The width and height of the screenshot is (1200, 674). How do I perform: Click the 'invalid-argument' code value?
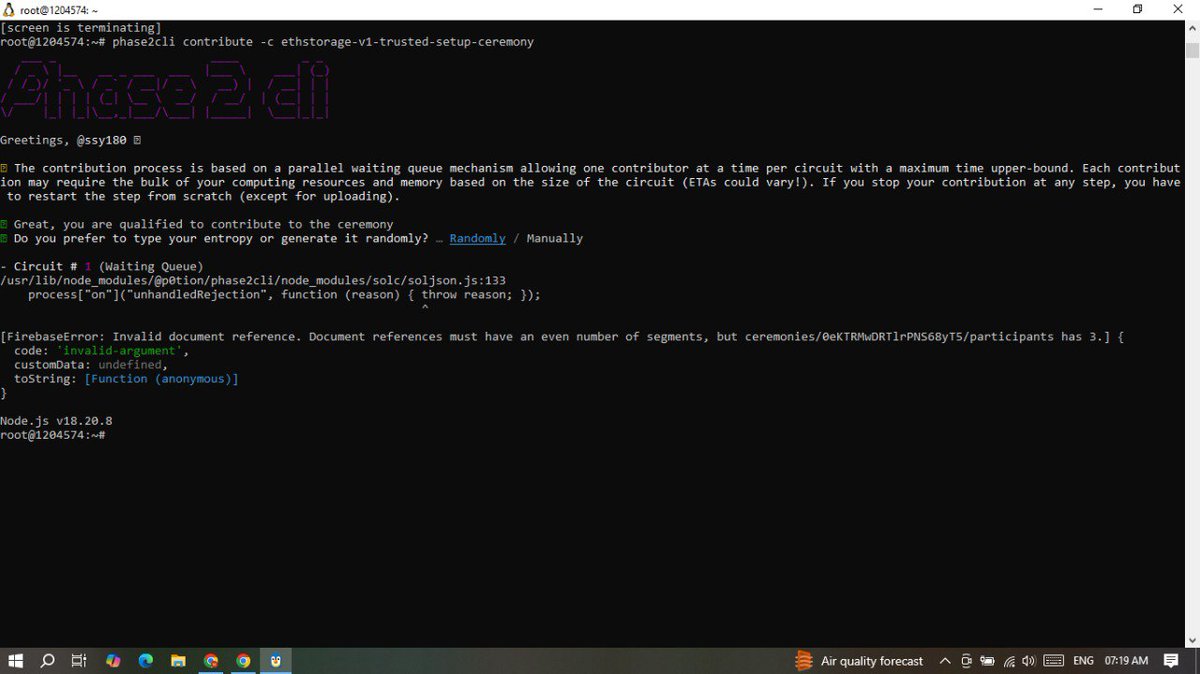[x=119, y=350]
